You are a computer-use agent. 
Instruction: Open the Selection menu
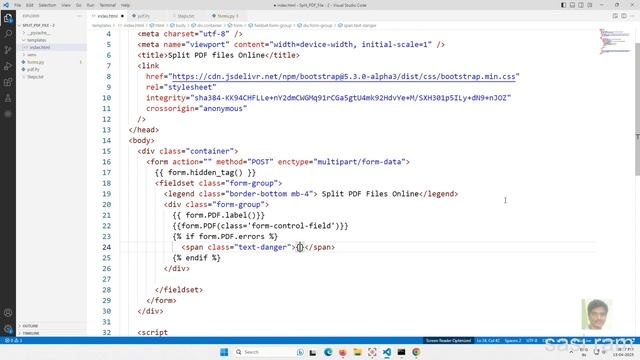pyautogui.click(x=47, y=5)
